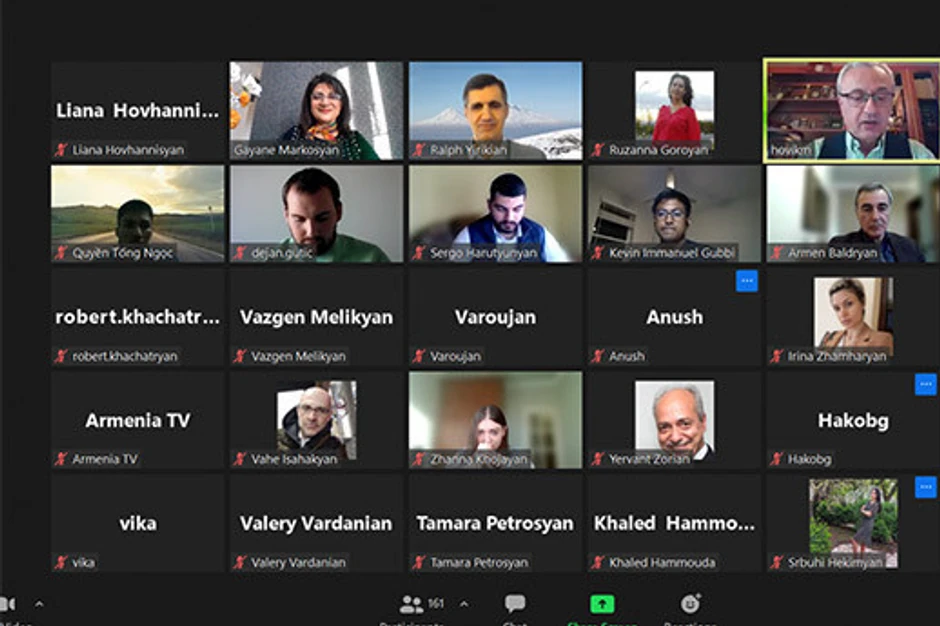Select Gayane Markosyan's video tile
The height and width of the screenshot is (626, 940).
(x=317, y=110)
